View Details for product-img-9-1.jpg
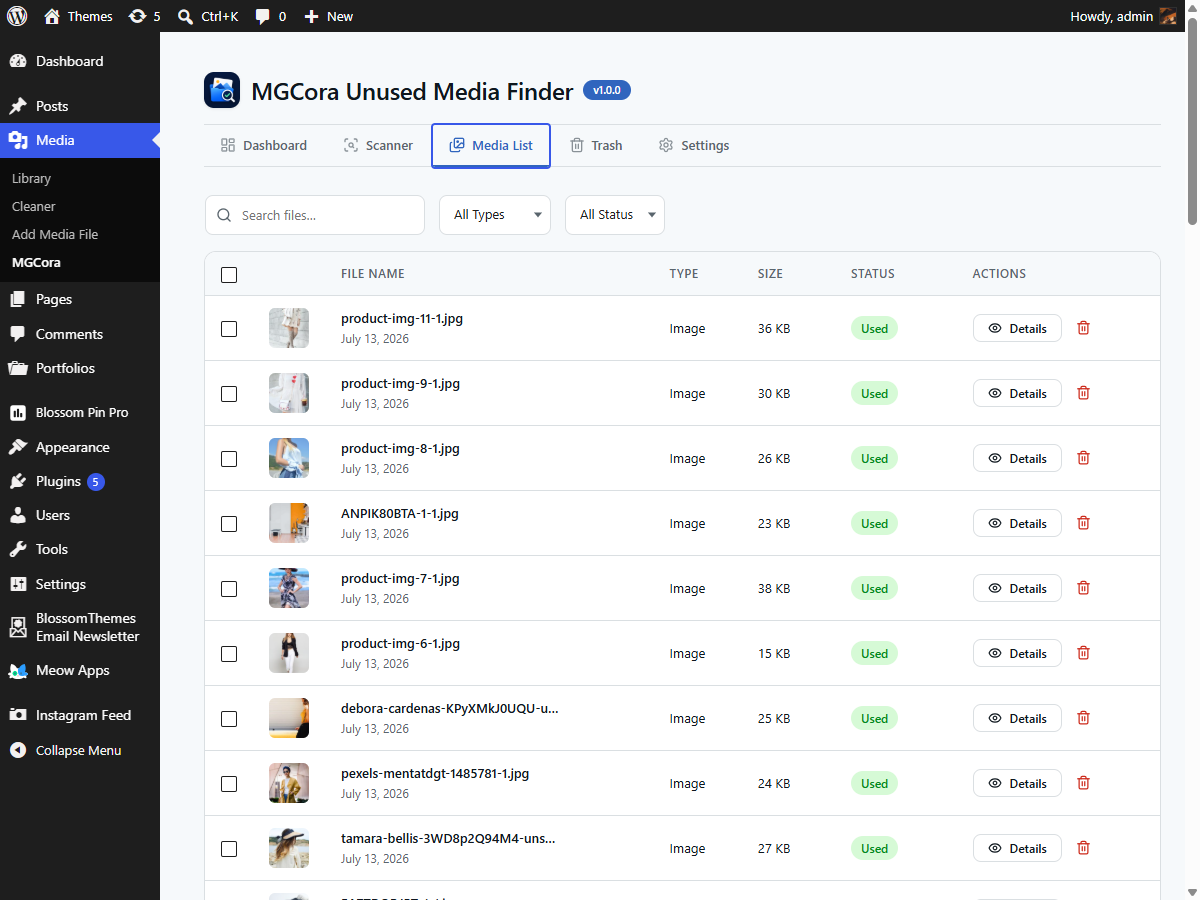This screenshot has height=900, width=1200. (1017, 393)
